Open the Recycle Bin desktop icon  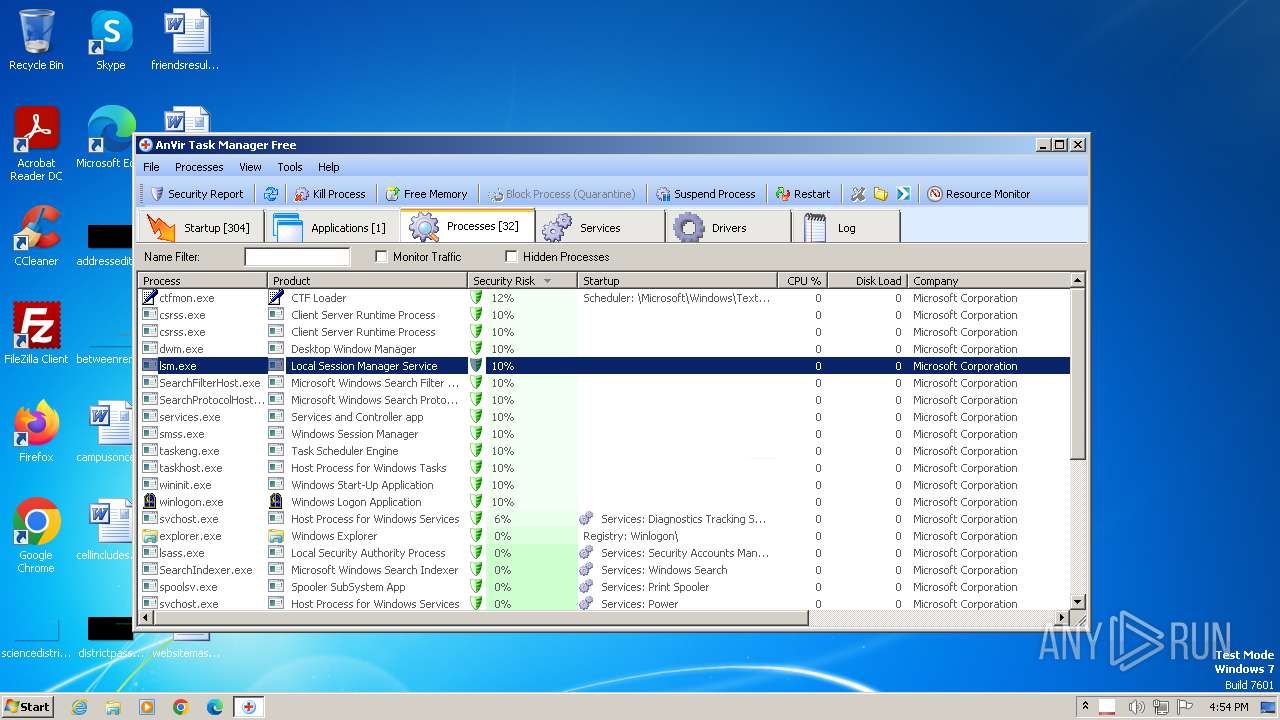click(x=36, y=40)
